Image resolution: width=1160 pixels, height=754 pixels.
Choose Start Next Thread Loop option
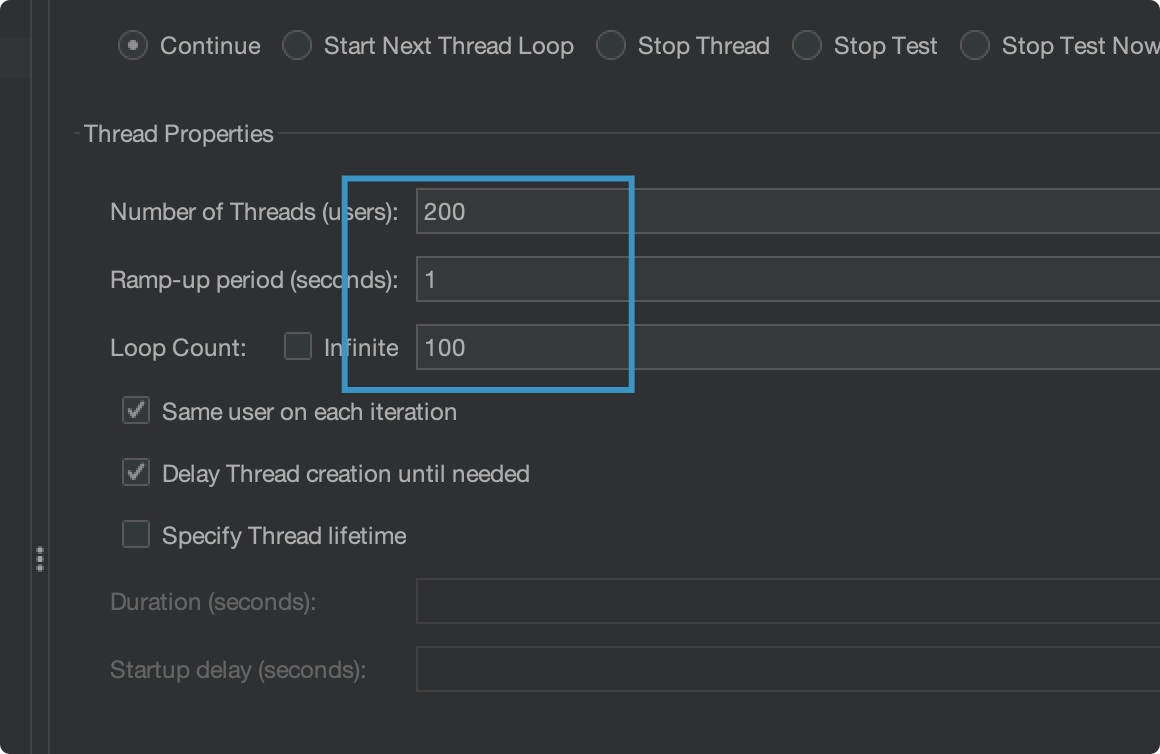(297, 46)
